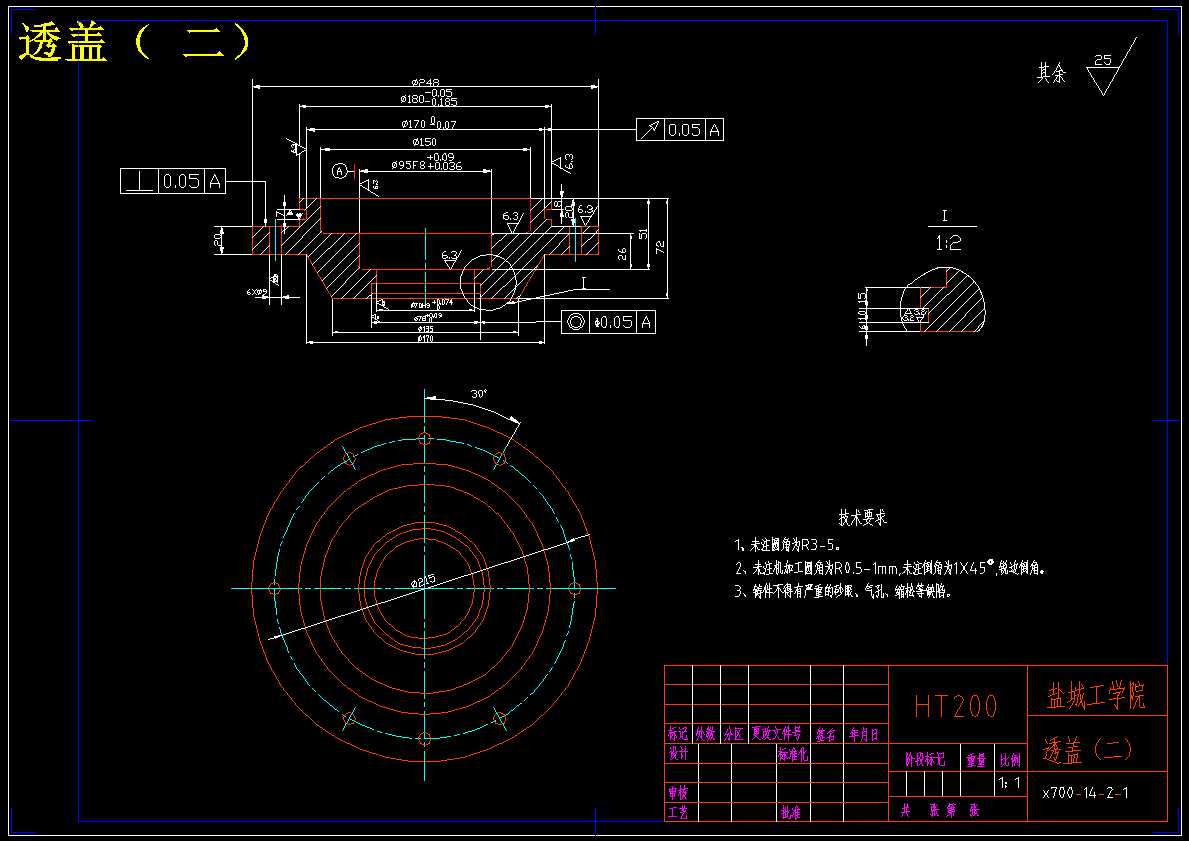Click the detail leader label I near section
The image size is (1189, 841).
click(583, 282)
